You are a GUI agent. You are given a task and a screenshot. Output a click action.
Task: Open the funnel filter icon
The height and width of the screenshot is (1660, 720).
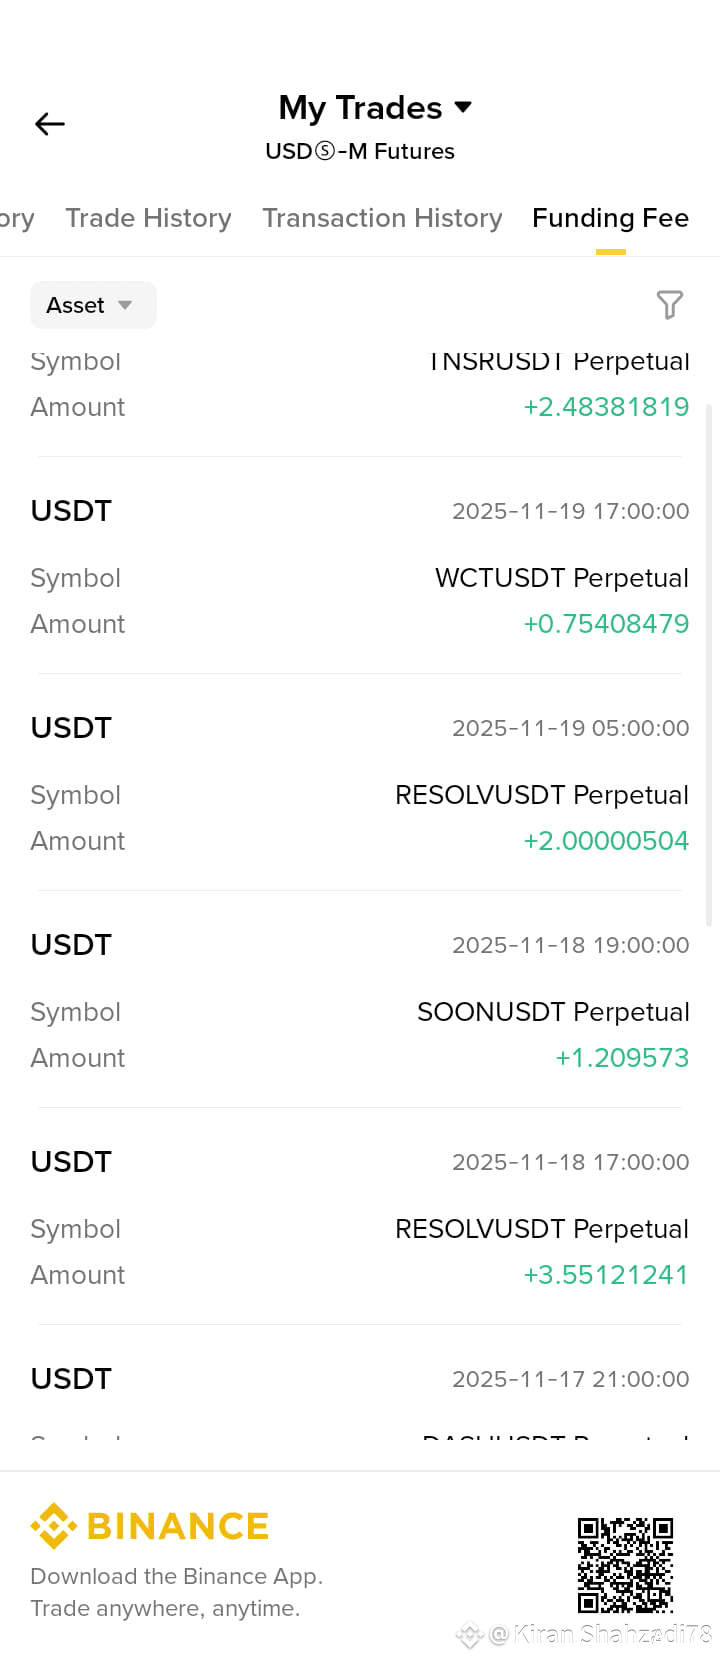pyautogui.click(x=670, y=305)
